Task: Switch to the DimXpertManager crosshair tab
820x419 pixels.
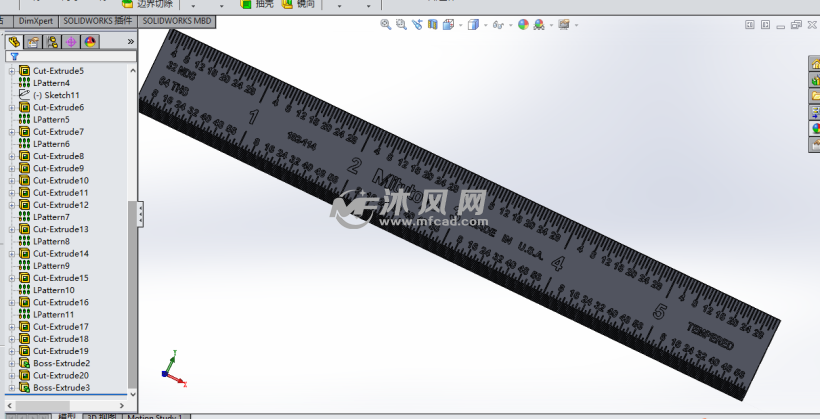Action: click(71, 41)
